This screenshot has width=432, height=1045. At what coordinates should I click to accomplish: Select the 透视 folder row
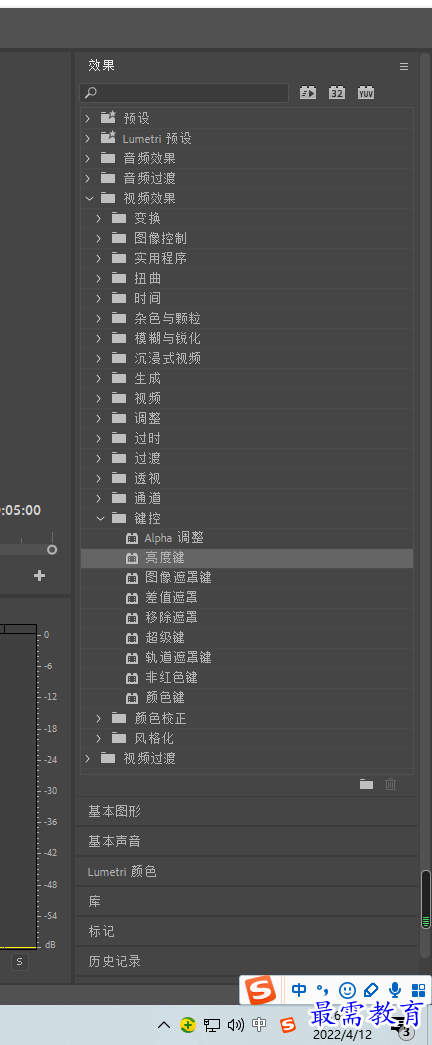tap(247, 479)
